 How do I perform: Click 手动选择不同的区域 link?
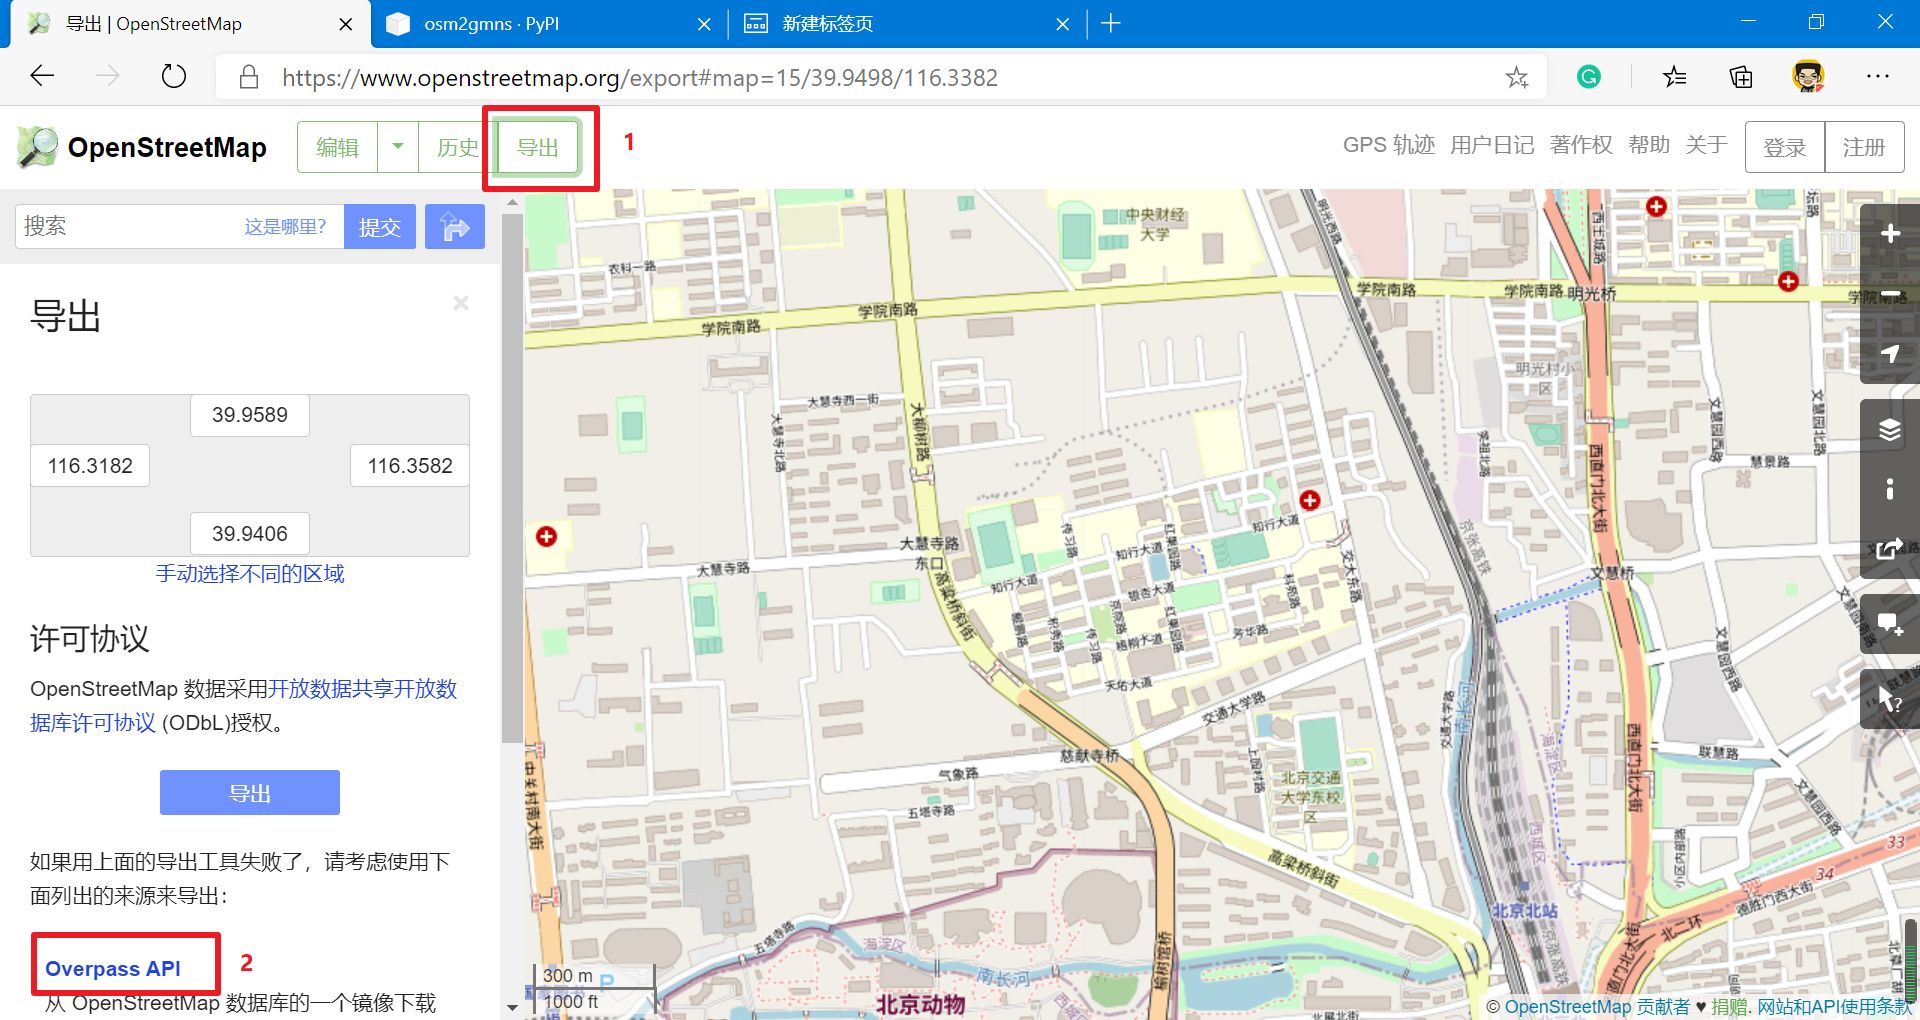[x=250, y=573]
